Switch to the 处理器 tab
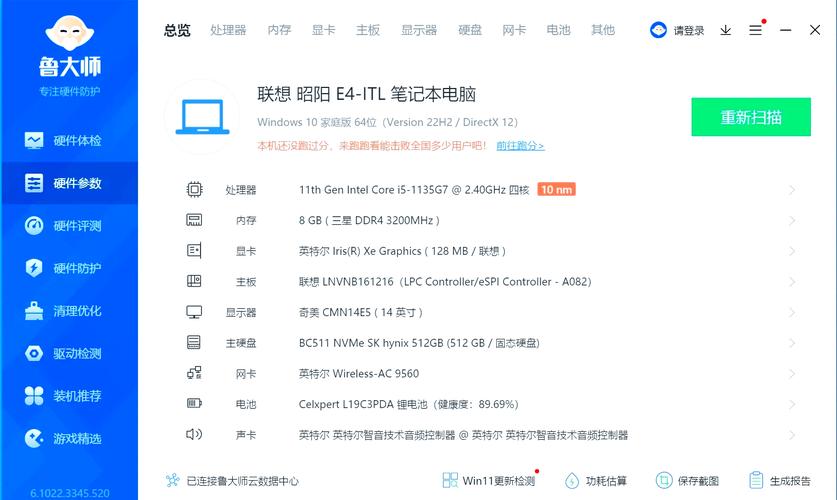The image size is (837, 500). pos(228,30)
